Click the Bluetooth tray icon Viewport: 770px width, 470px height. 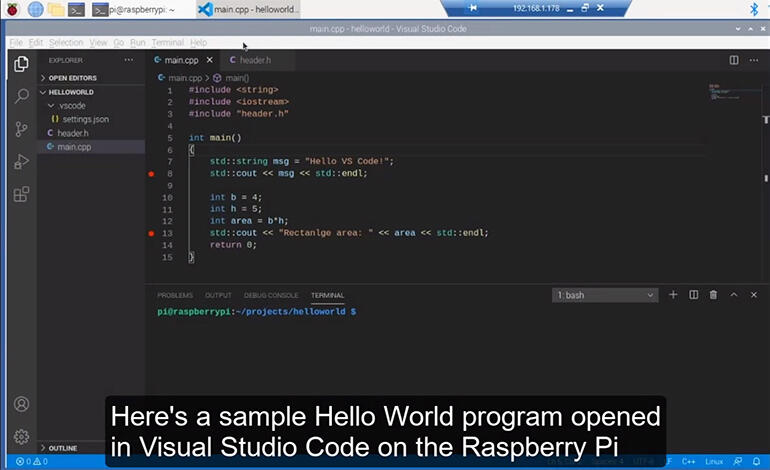(x=754, y=9)
